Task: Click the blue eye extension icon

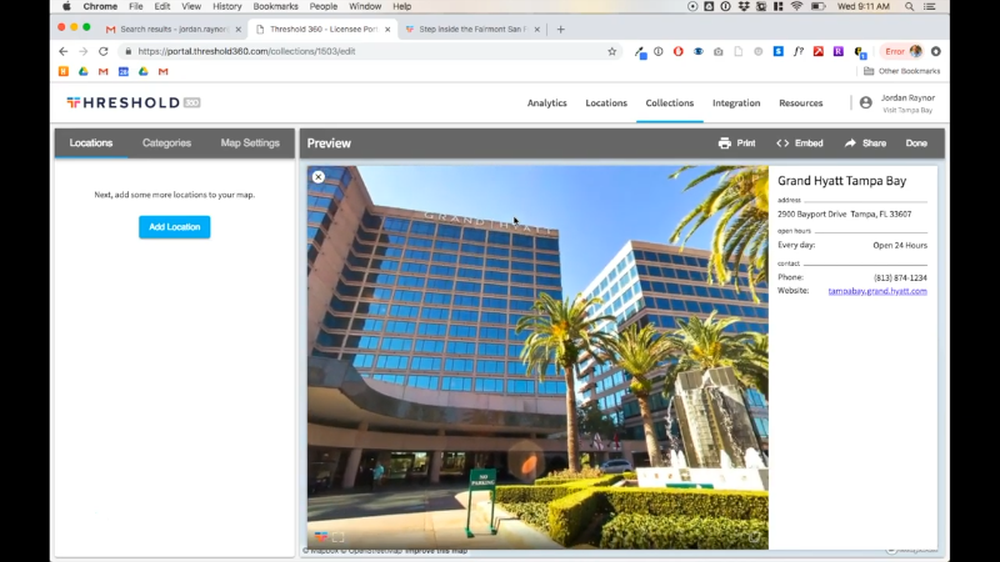Action: 698,51
